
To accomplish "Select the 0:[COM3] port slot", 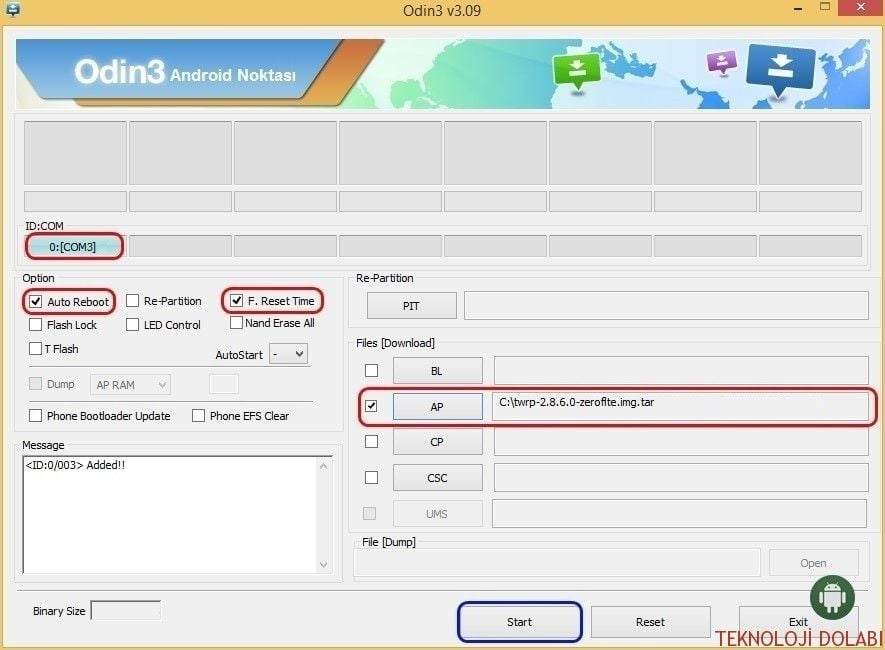I will click(x=73, y=247).
